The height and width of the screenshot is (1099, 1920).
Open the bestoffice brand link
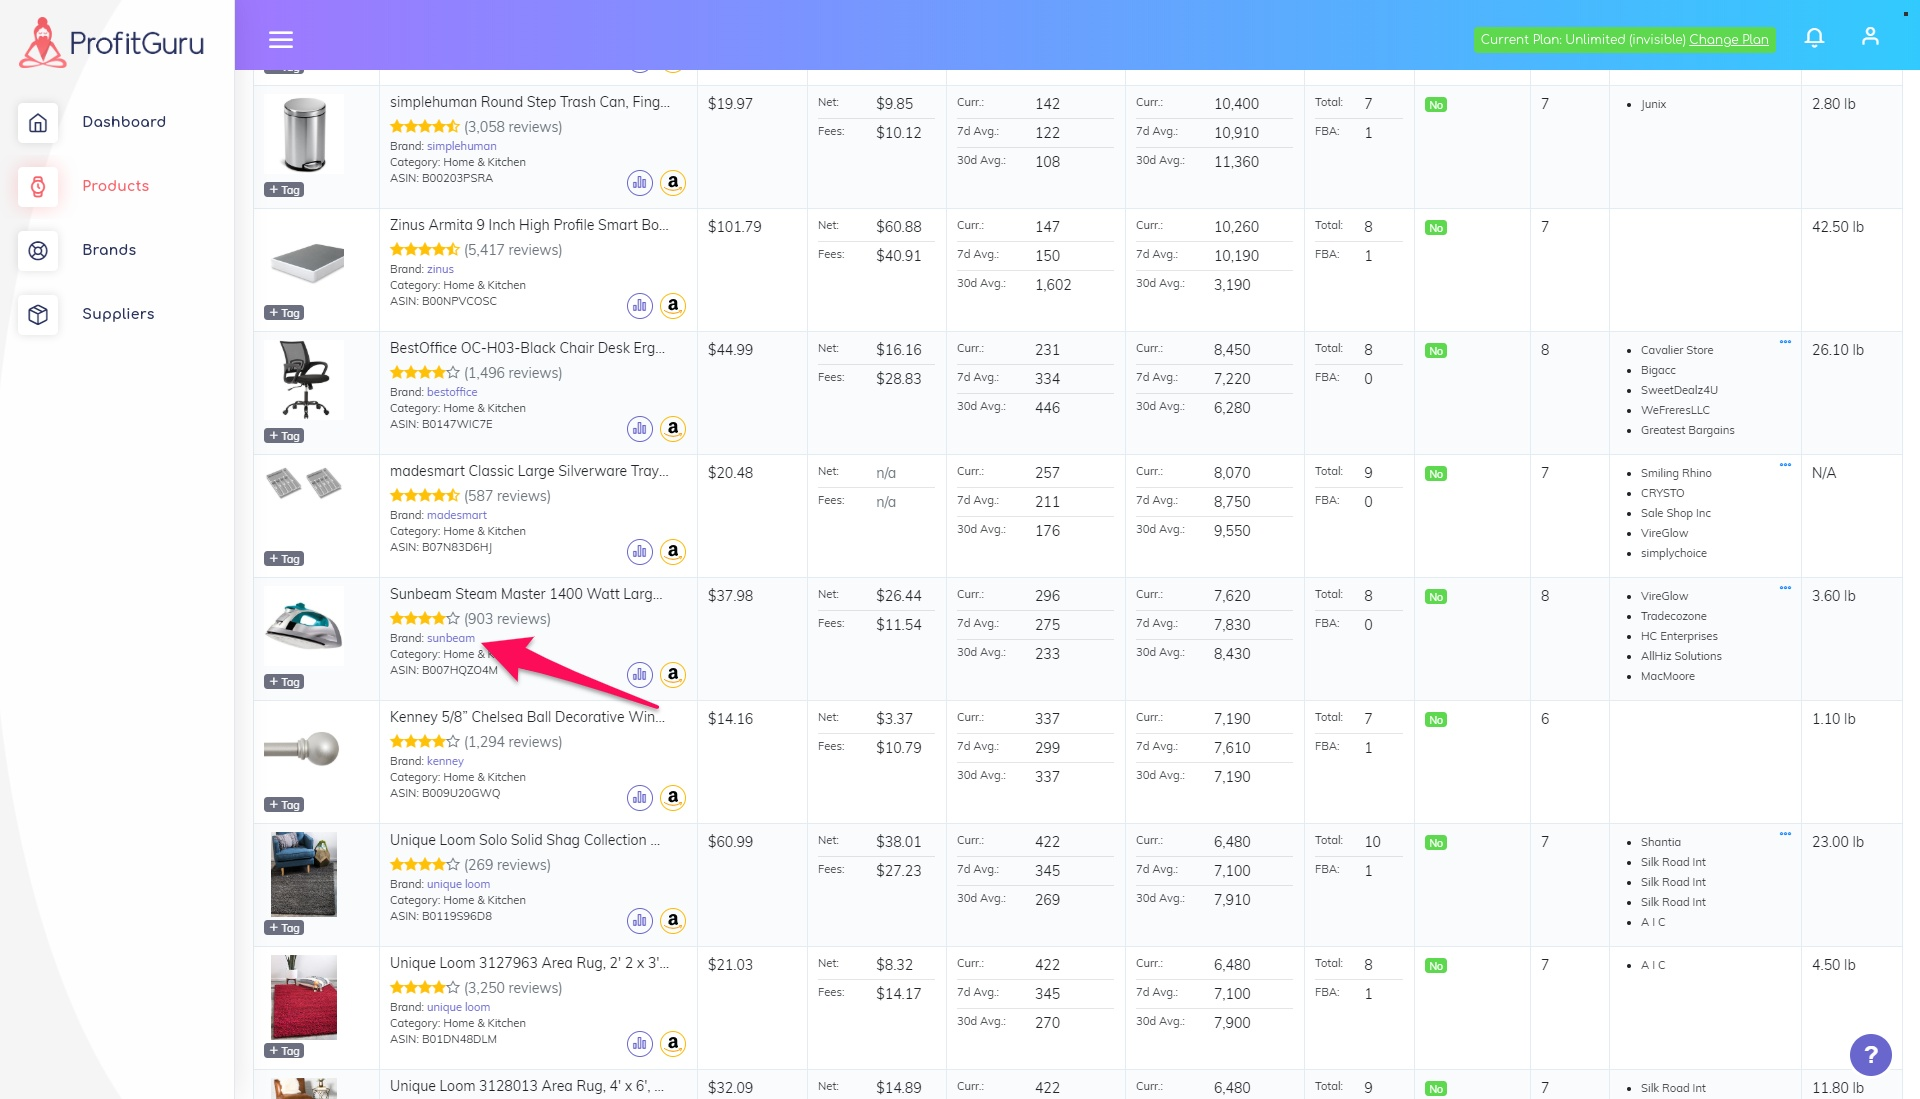point(452,392)
